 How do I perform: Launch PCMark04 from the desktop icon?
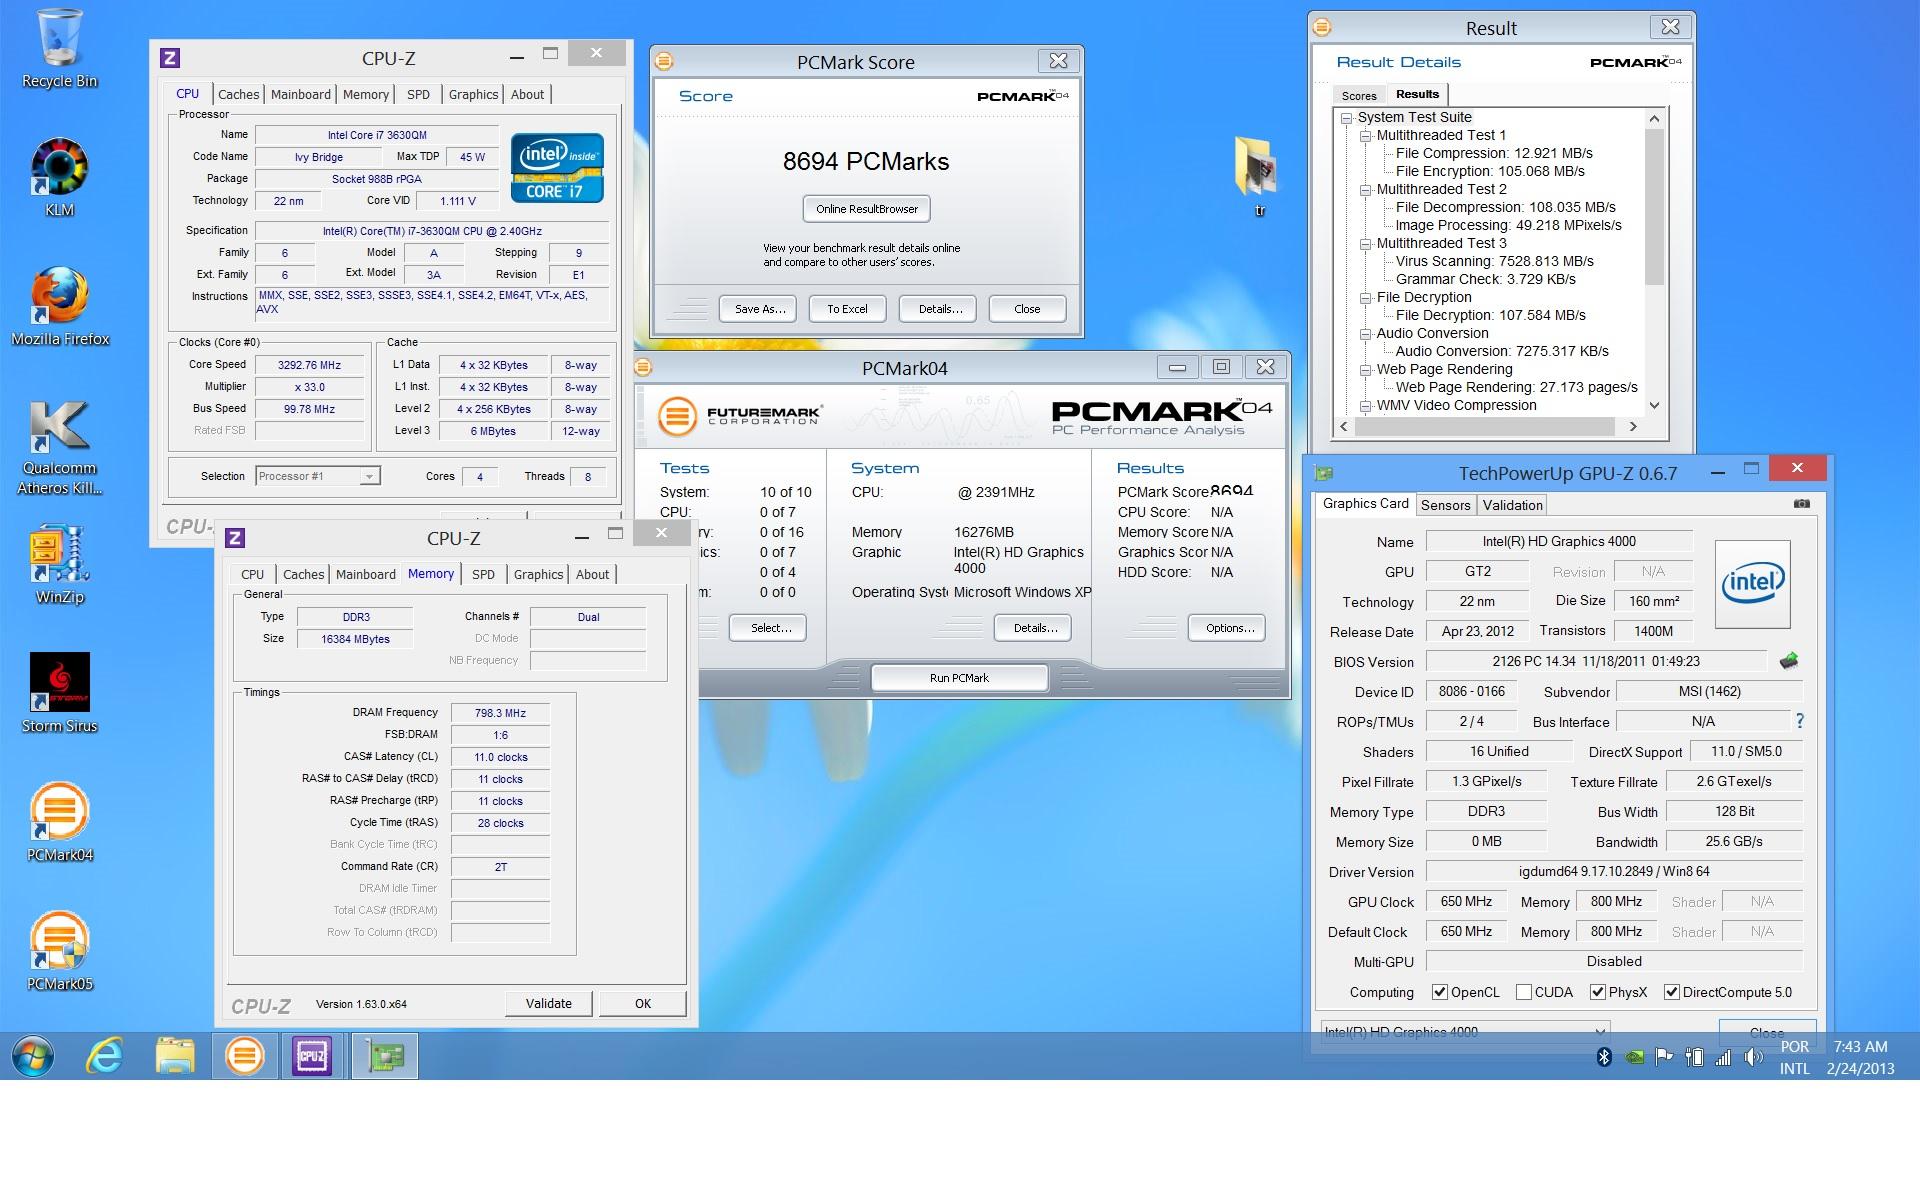point(60,822)
